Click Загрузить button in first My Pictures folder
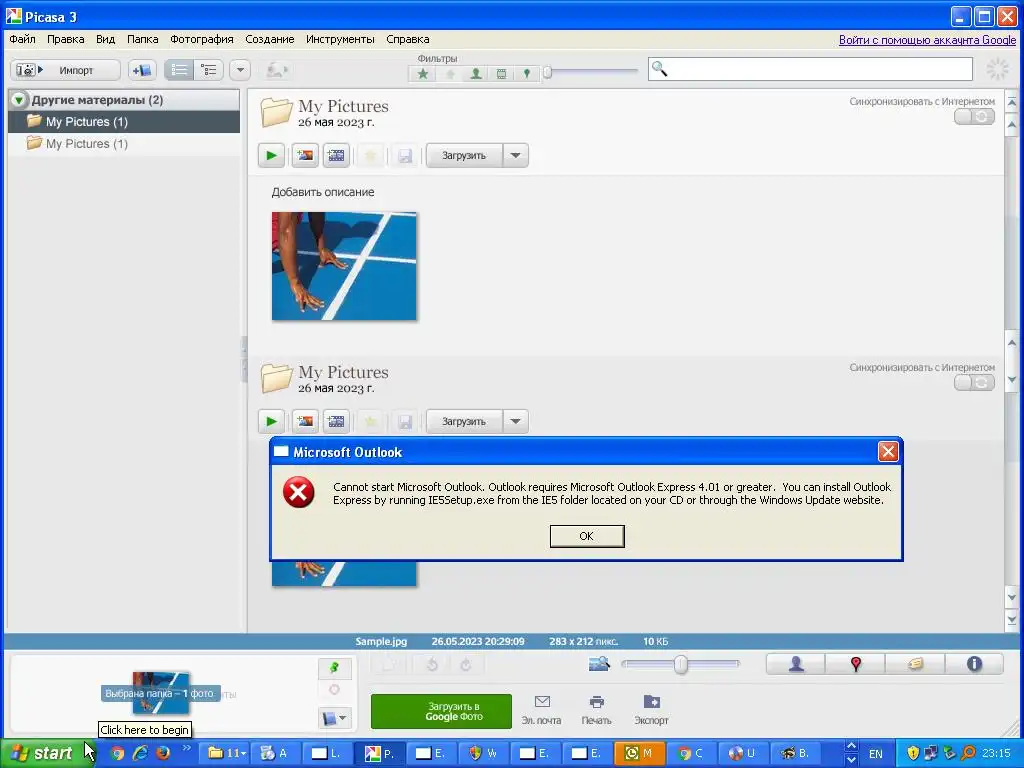The width and height of the screenshot is (1024, 768). pyautogui.click(x=464, y=155)
